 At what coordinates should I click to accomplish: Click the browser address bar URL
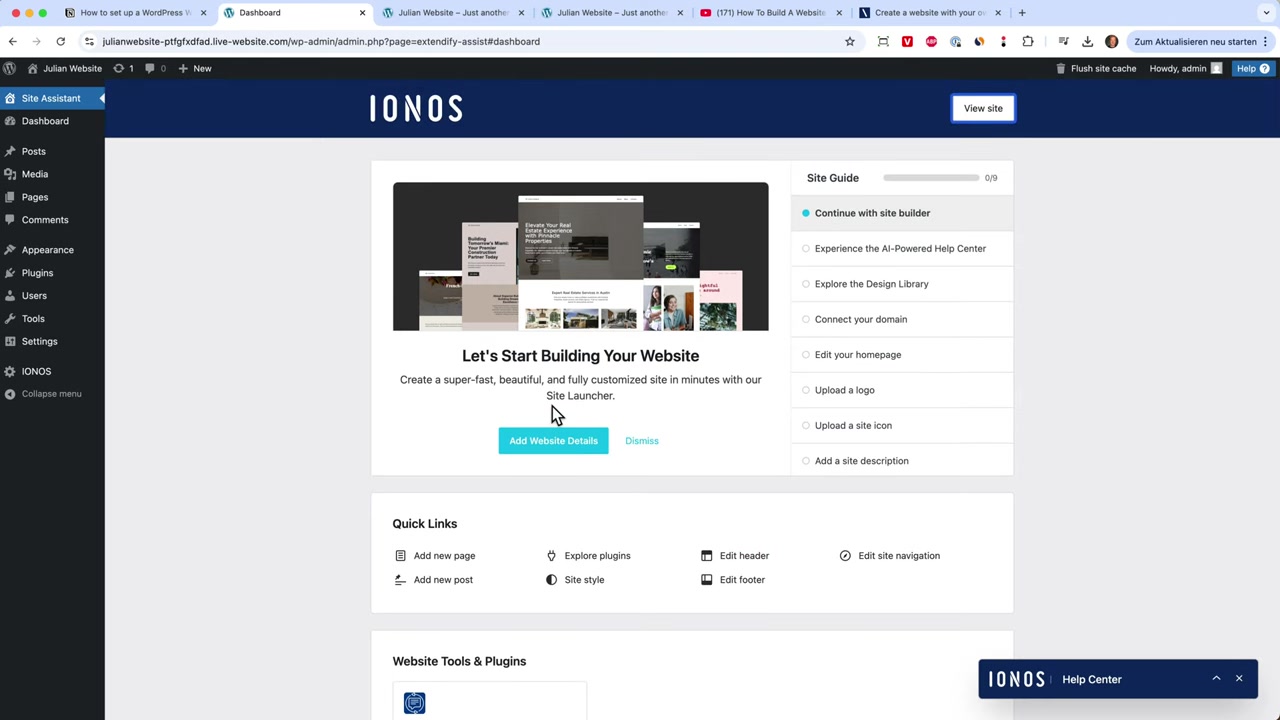(321, 42)
